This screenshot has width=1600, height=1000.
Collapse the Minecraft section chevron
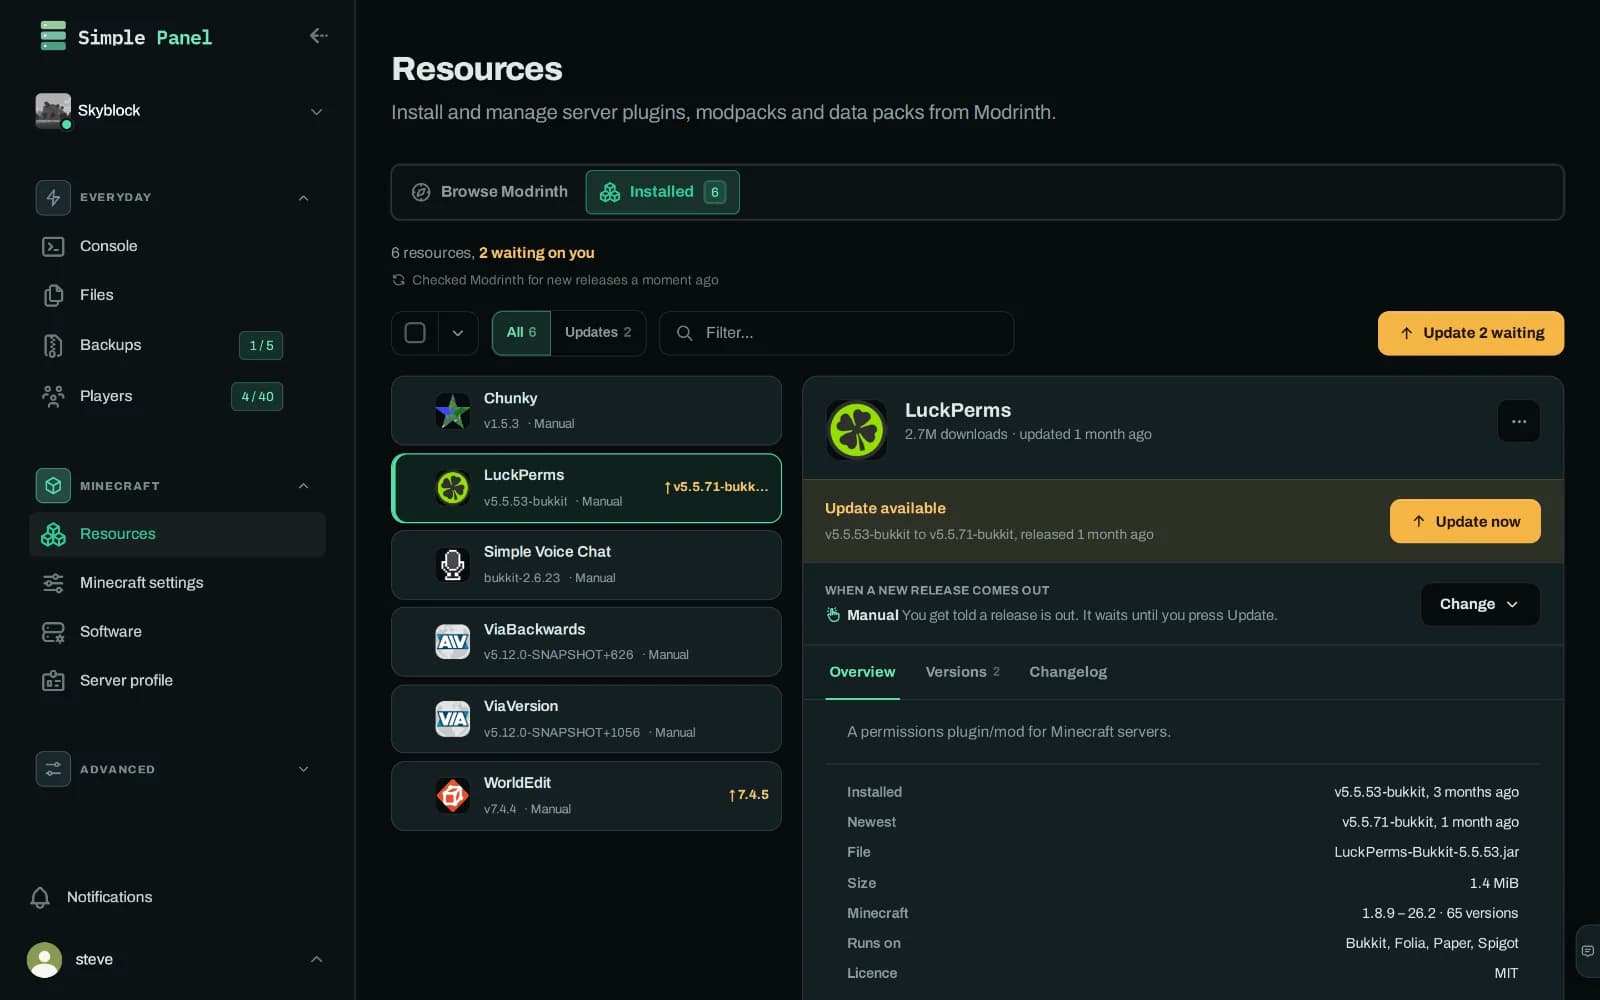coord(303,485)
